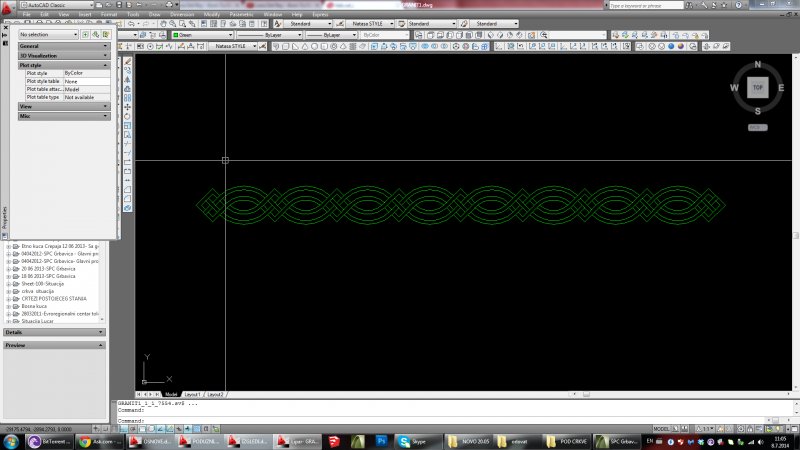800x450 pixels.
Task: Select the Move tool in modify toolbar
Action: 128,107
